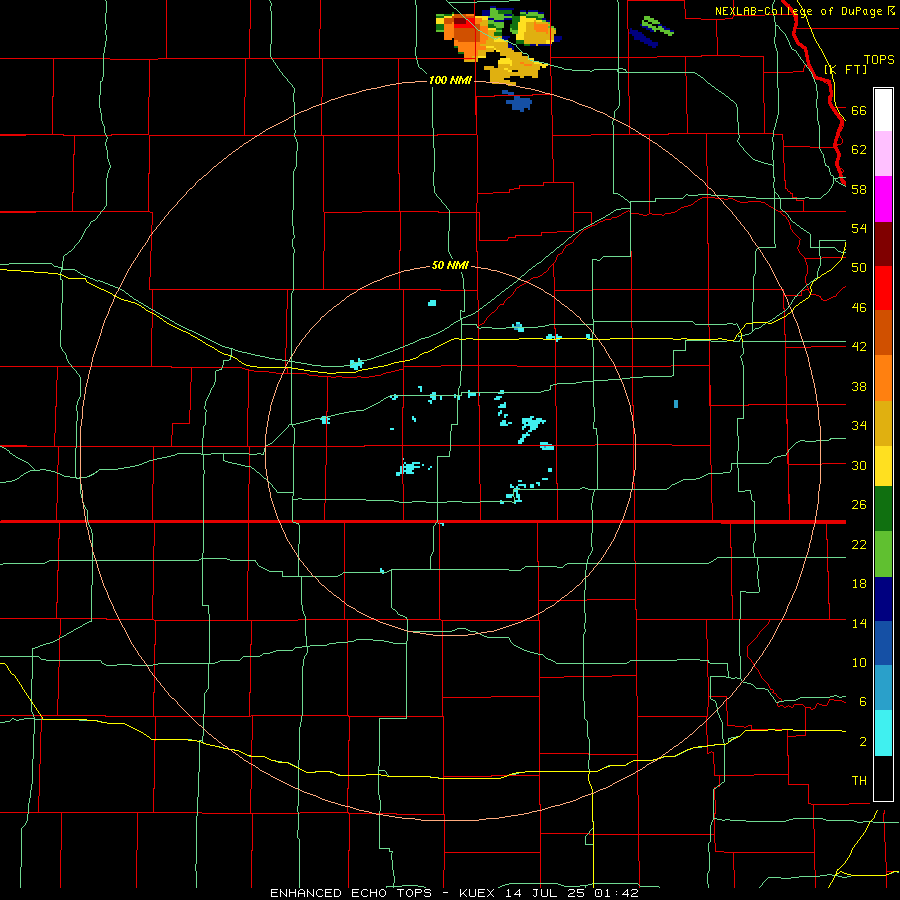Viewport: 900px width, 900px height.
Task: Click the 6 legend value
Action: pos(862,702)
